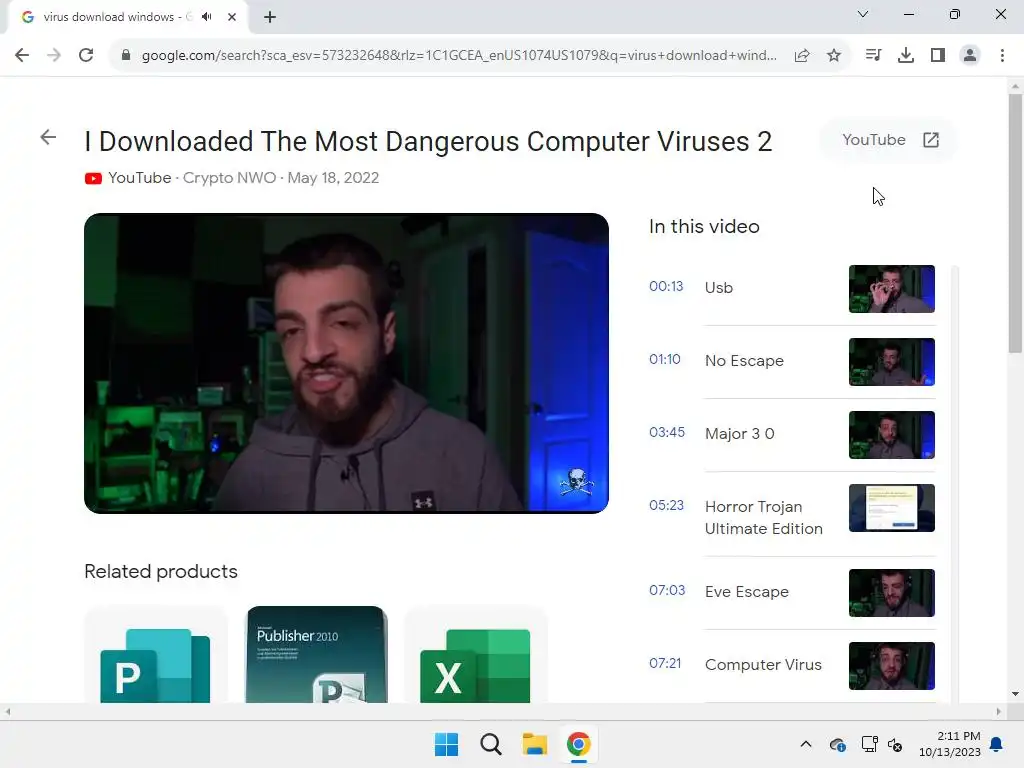The width and height of the screenshot is (1024, 768).
Task: Open the notification bell icon
Action: click(997, 744)
